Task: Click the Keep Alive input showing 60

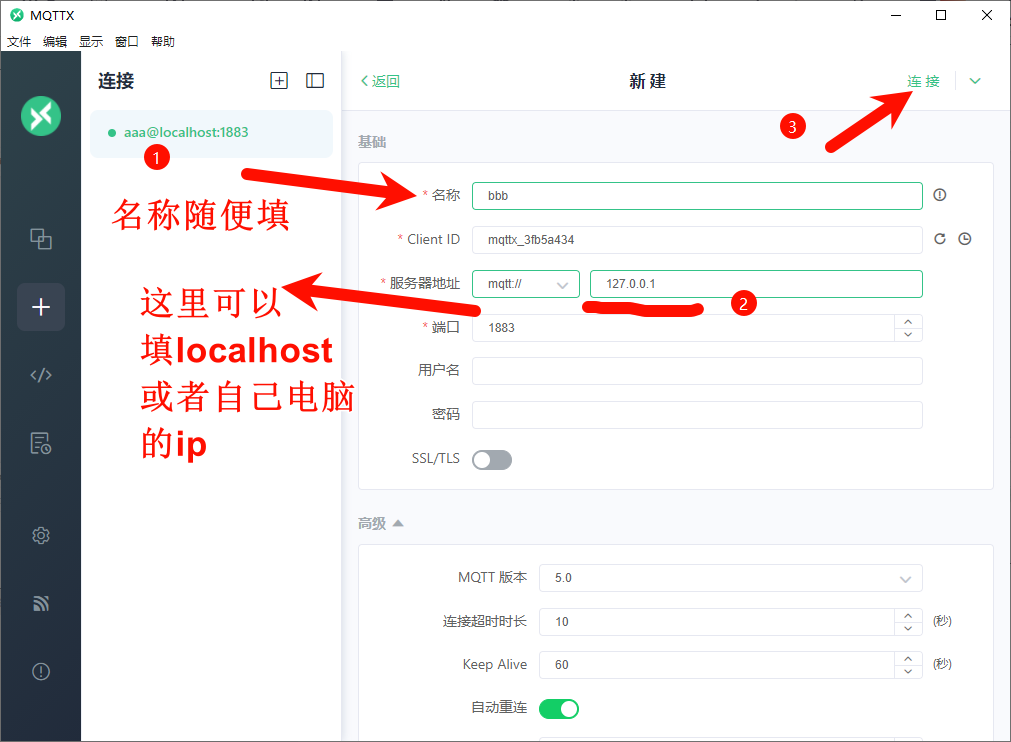Action: (x=717, y=665)
